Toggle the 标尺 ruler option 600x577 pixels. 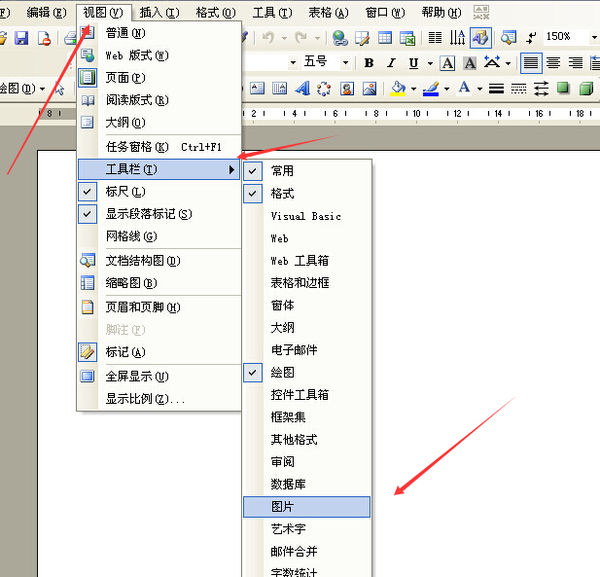pyautogui.click(x=159, y=192)
